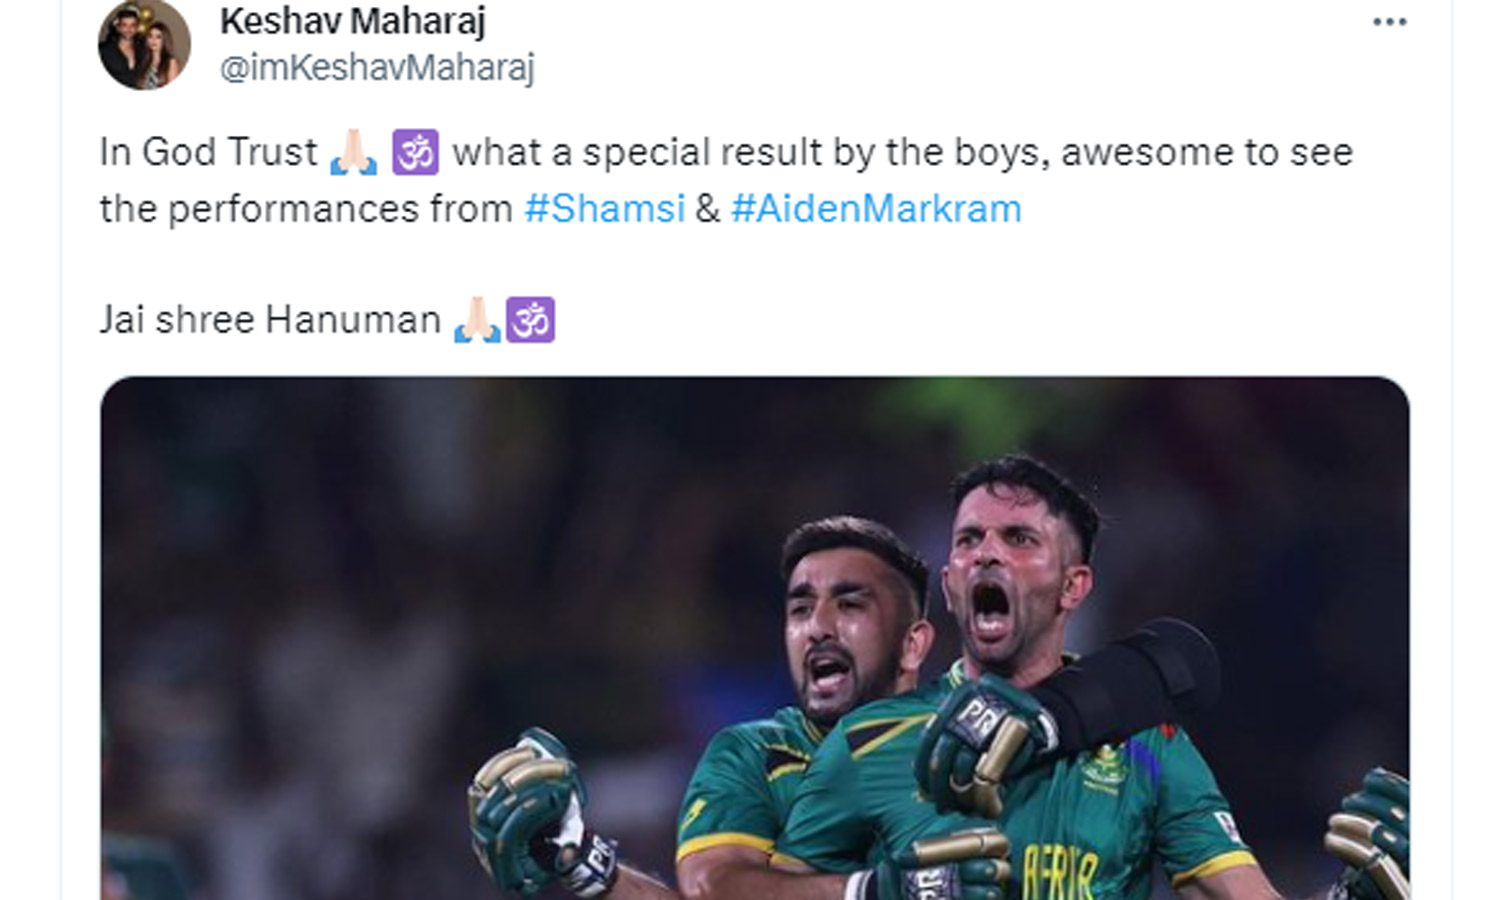
Task: Click the 'In God Trust' tweet text
Action: 208,153
